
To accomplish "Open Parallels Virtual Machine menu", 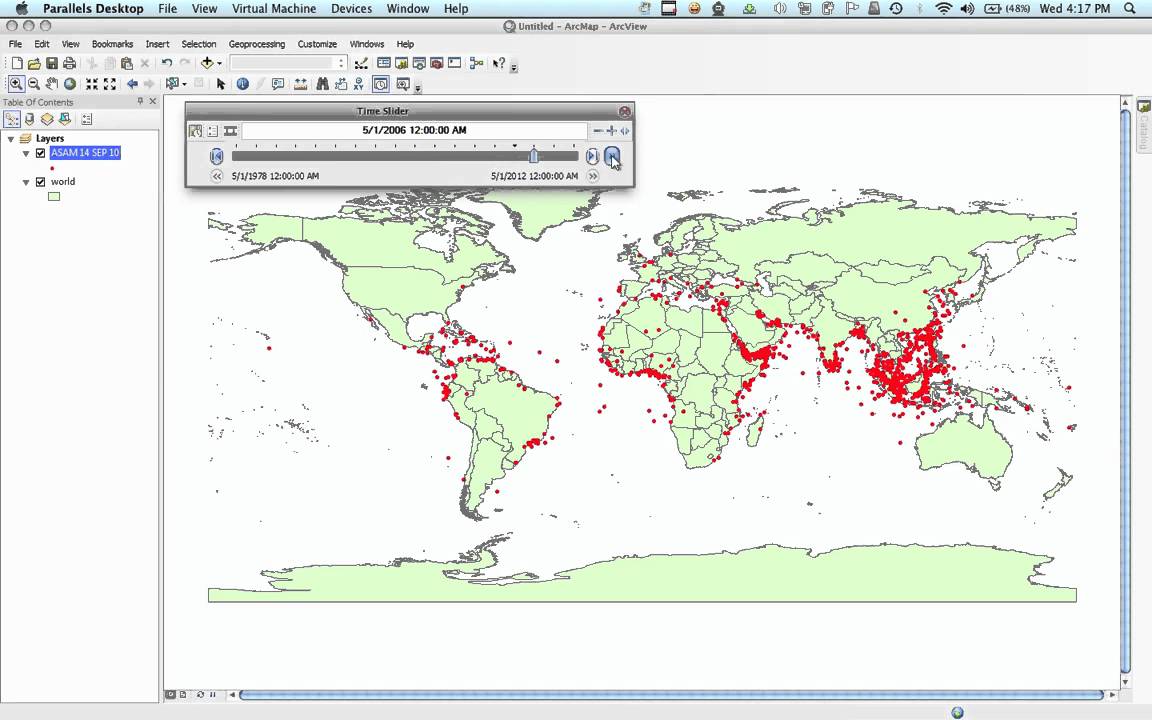I will click(x=274, y=9).
